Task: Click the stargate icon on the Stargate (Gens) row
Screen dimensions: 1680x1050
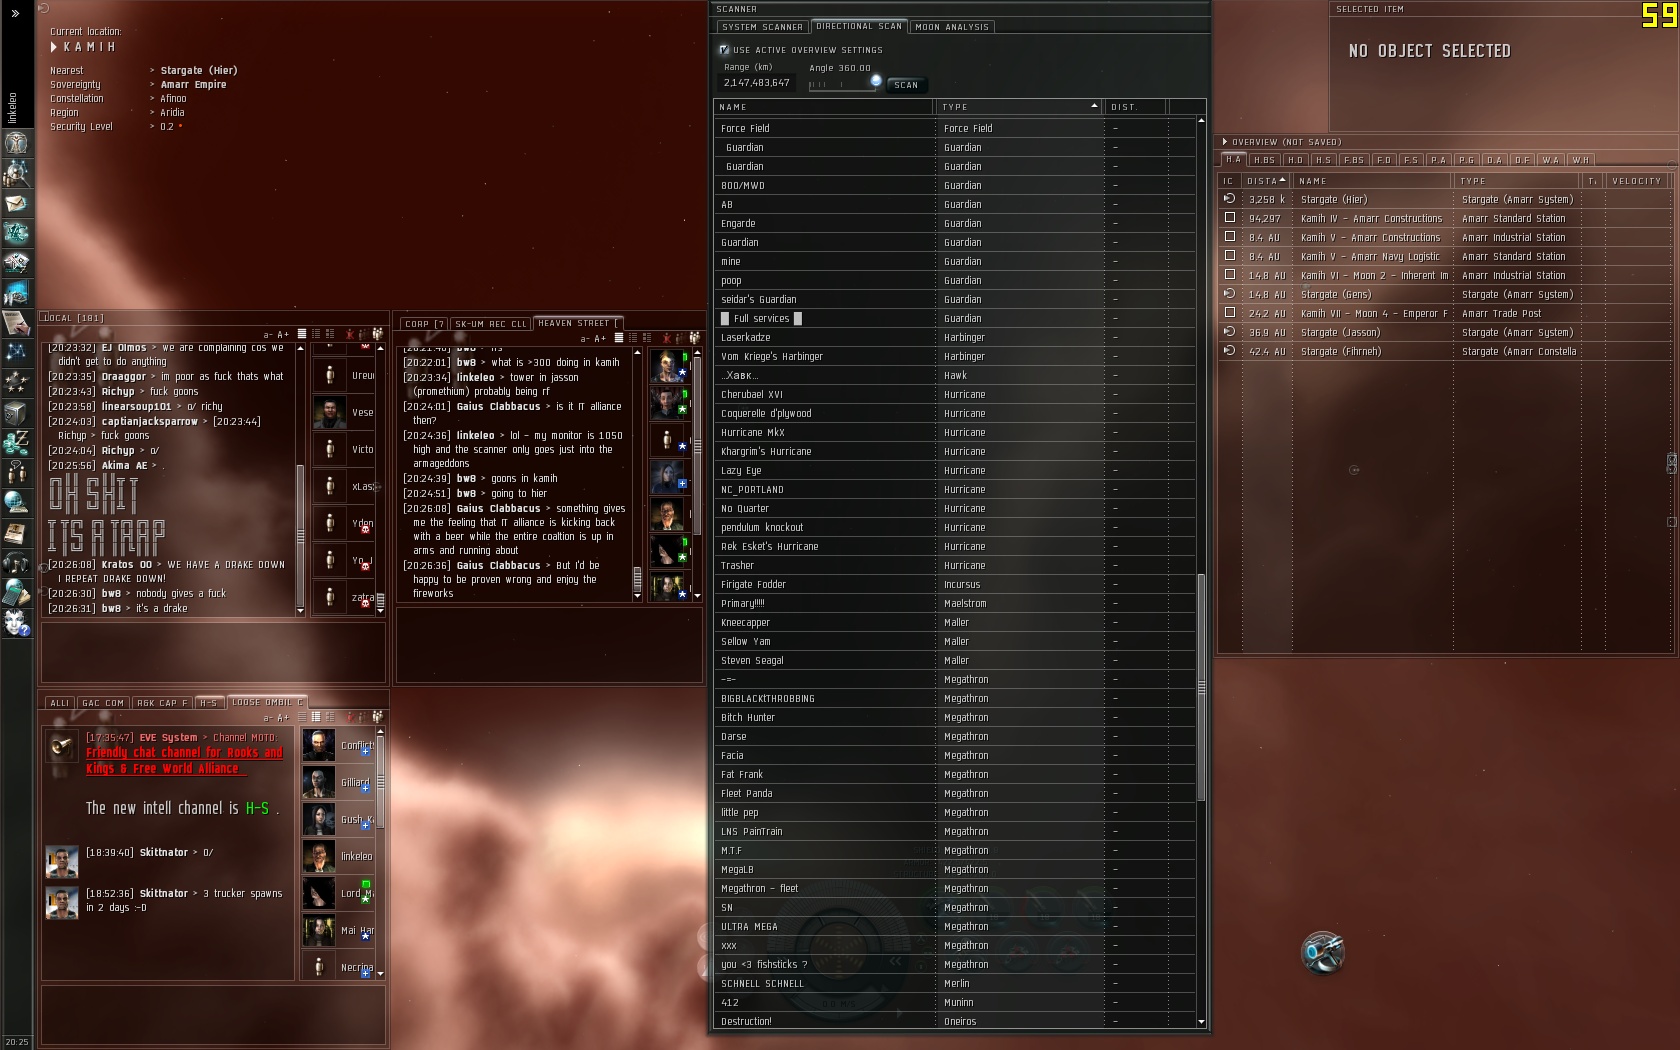Action: (x=1229, y=294)
